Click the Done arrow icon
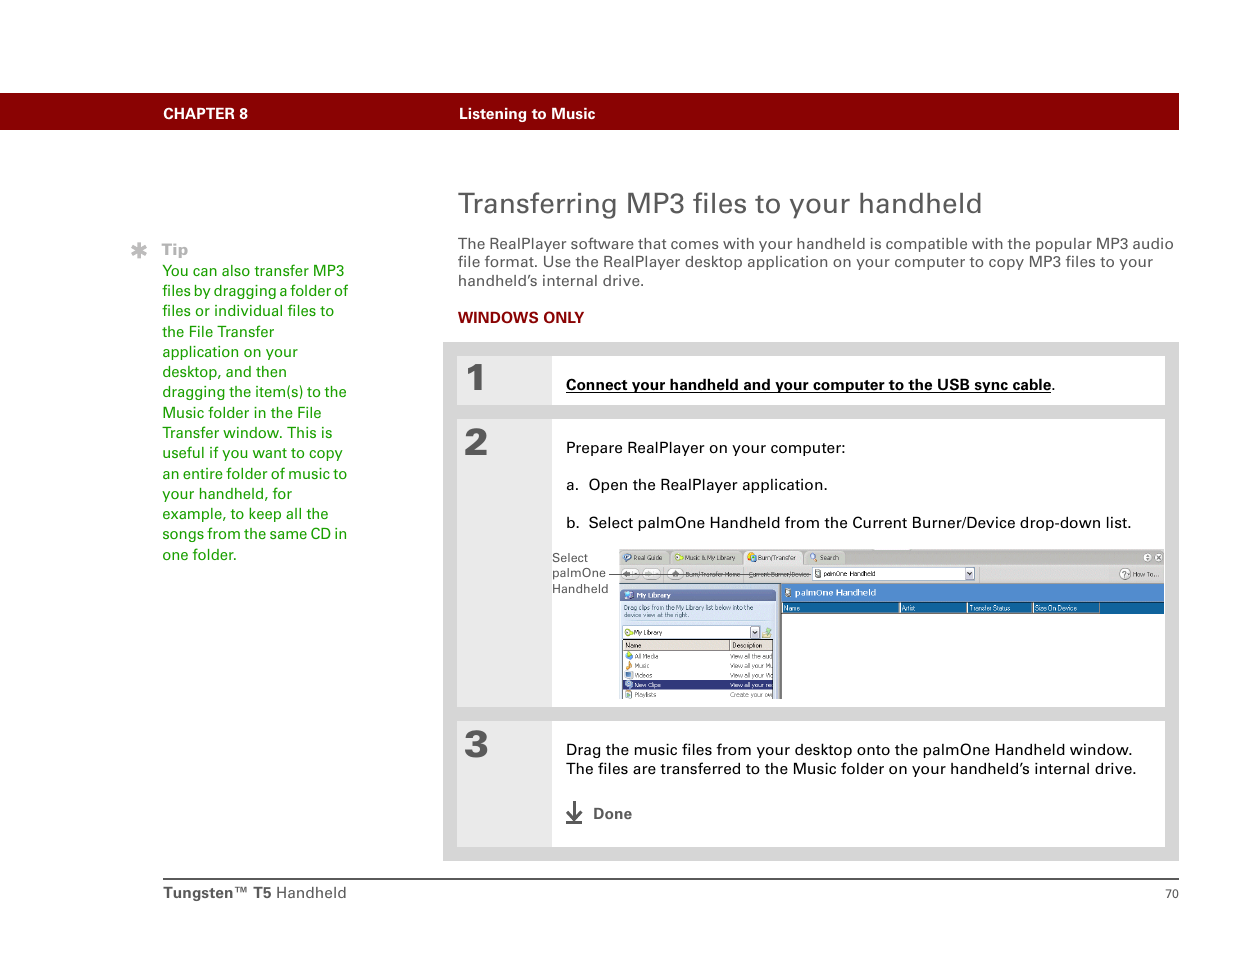Screen dimensions: 1235x954 pos(574,812)
